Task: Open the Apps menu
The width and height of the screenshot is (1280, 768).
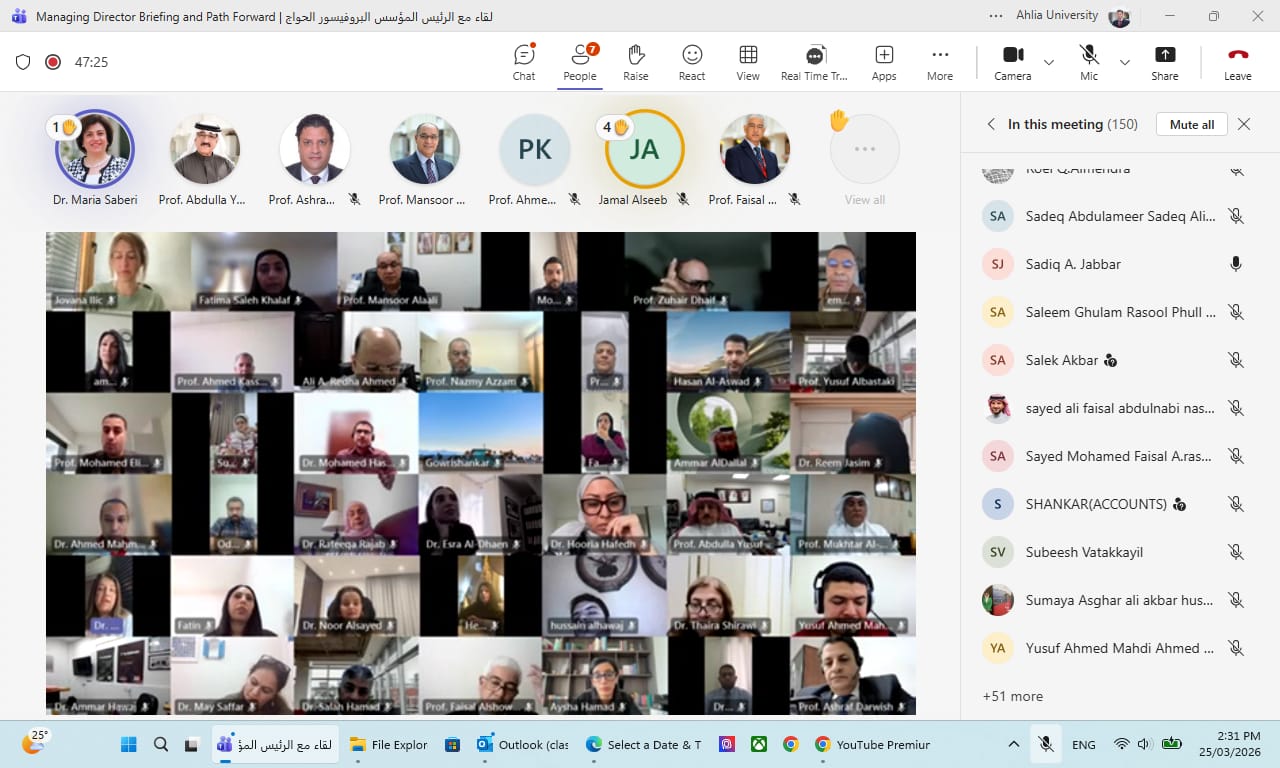Action: 884,62
